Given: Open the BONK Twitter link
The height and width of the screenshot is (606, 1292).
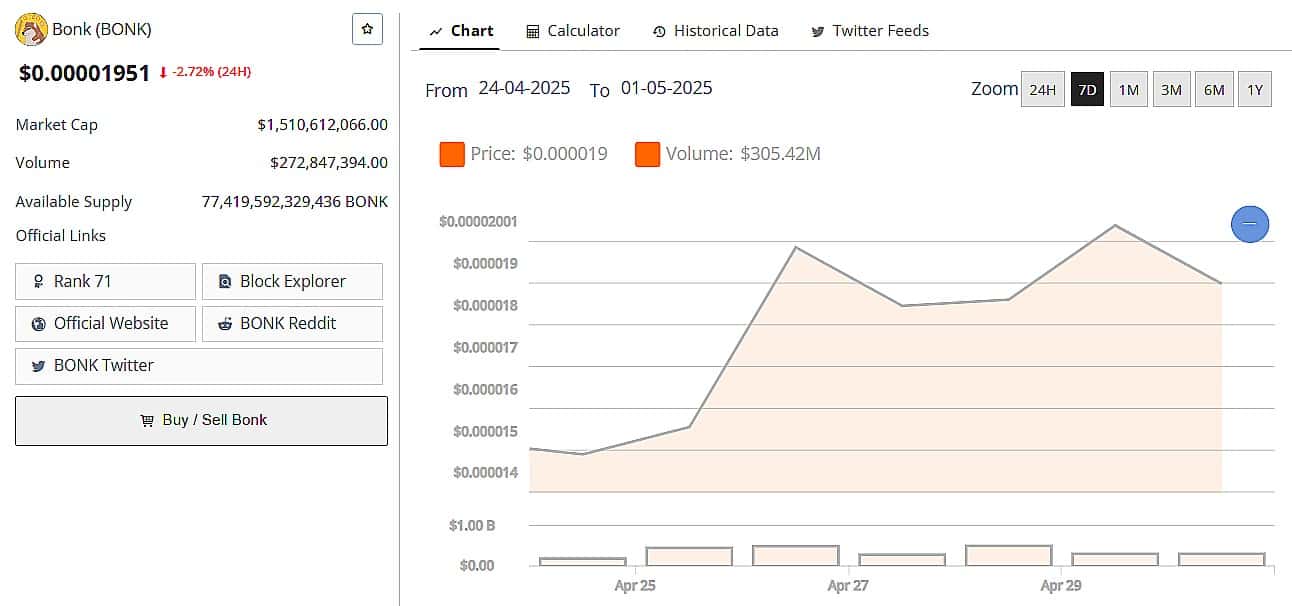Looking at the screenshot, I should click(199, 366).
